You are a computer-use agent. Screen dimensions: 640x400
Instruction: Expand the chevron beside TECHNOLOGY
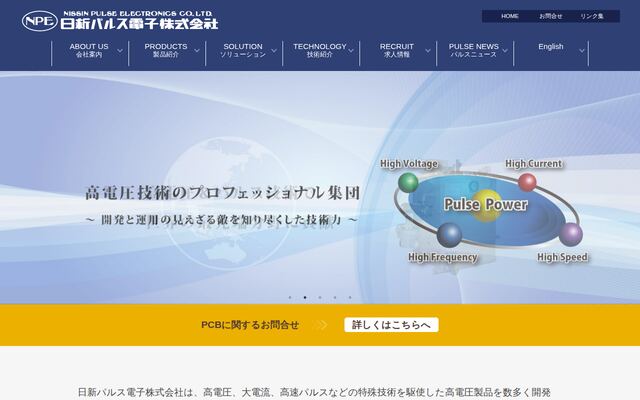[351, 51]
